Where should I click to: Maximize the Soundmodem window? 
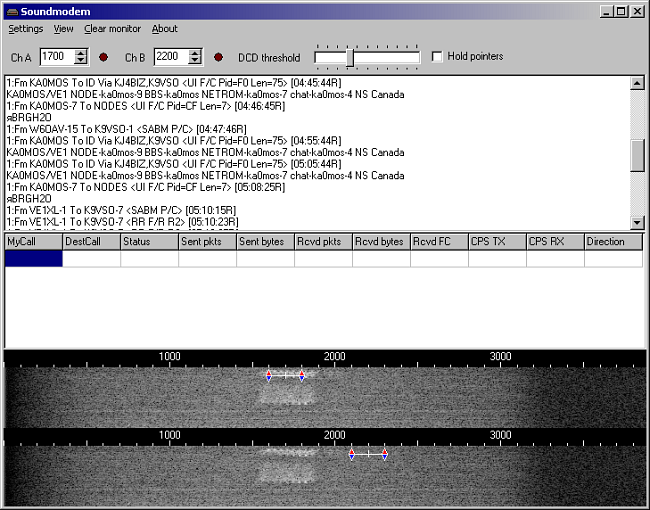tap(621, 12)
